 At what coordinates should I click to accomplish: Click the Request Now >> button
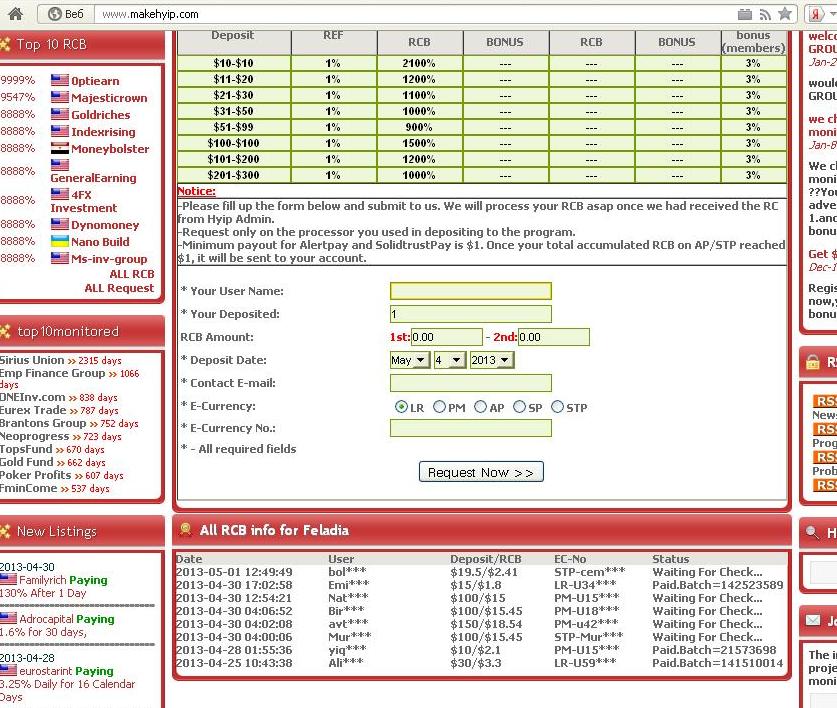pyautogui.click(x=481, y=472)
